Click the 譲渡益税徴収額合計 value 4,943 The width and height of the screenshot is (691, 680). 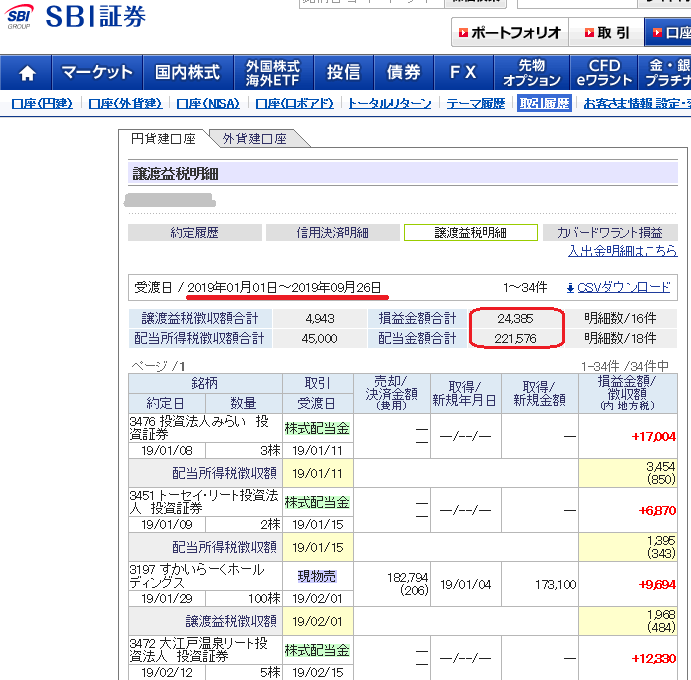(x=320, y=318)
